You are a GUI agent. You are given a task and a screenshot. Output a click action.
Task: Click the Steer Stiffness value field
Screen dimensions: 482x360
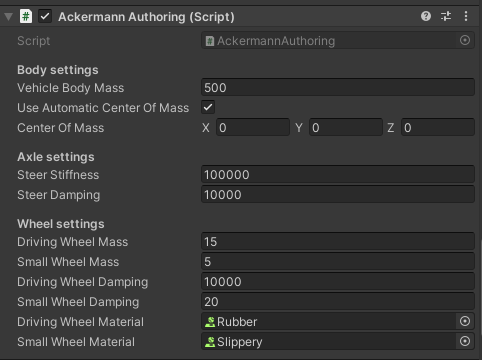click(x=338, y=174)
